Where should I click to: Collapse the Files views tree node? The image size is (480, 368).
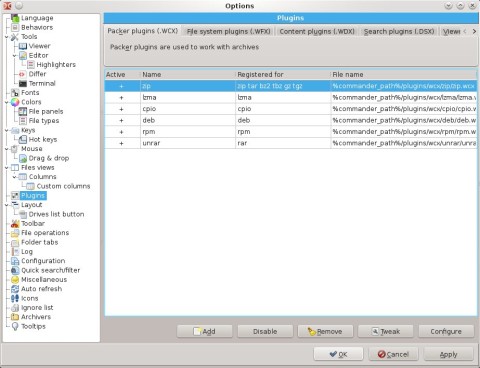click(x=6, y=167)
